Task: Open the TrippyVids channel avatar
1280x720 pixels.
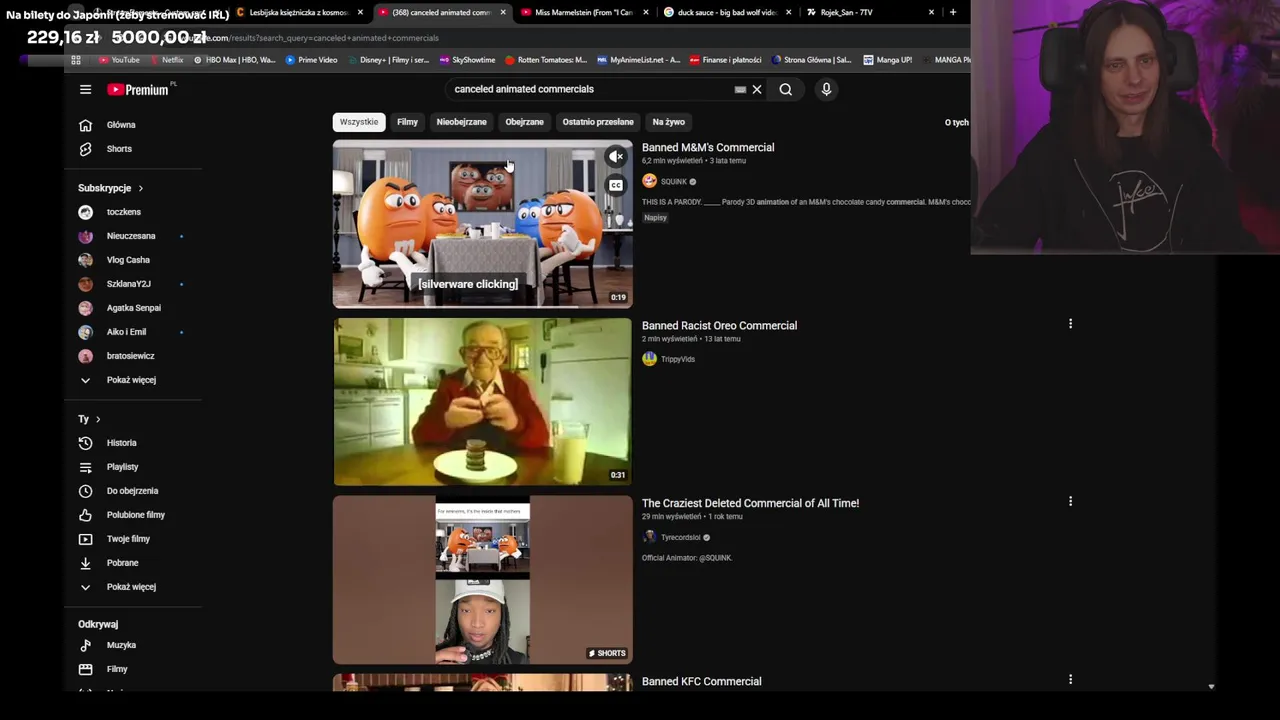Action: pyautogui.click(x=649, y=359)
